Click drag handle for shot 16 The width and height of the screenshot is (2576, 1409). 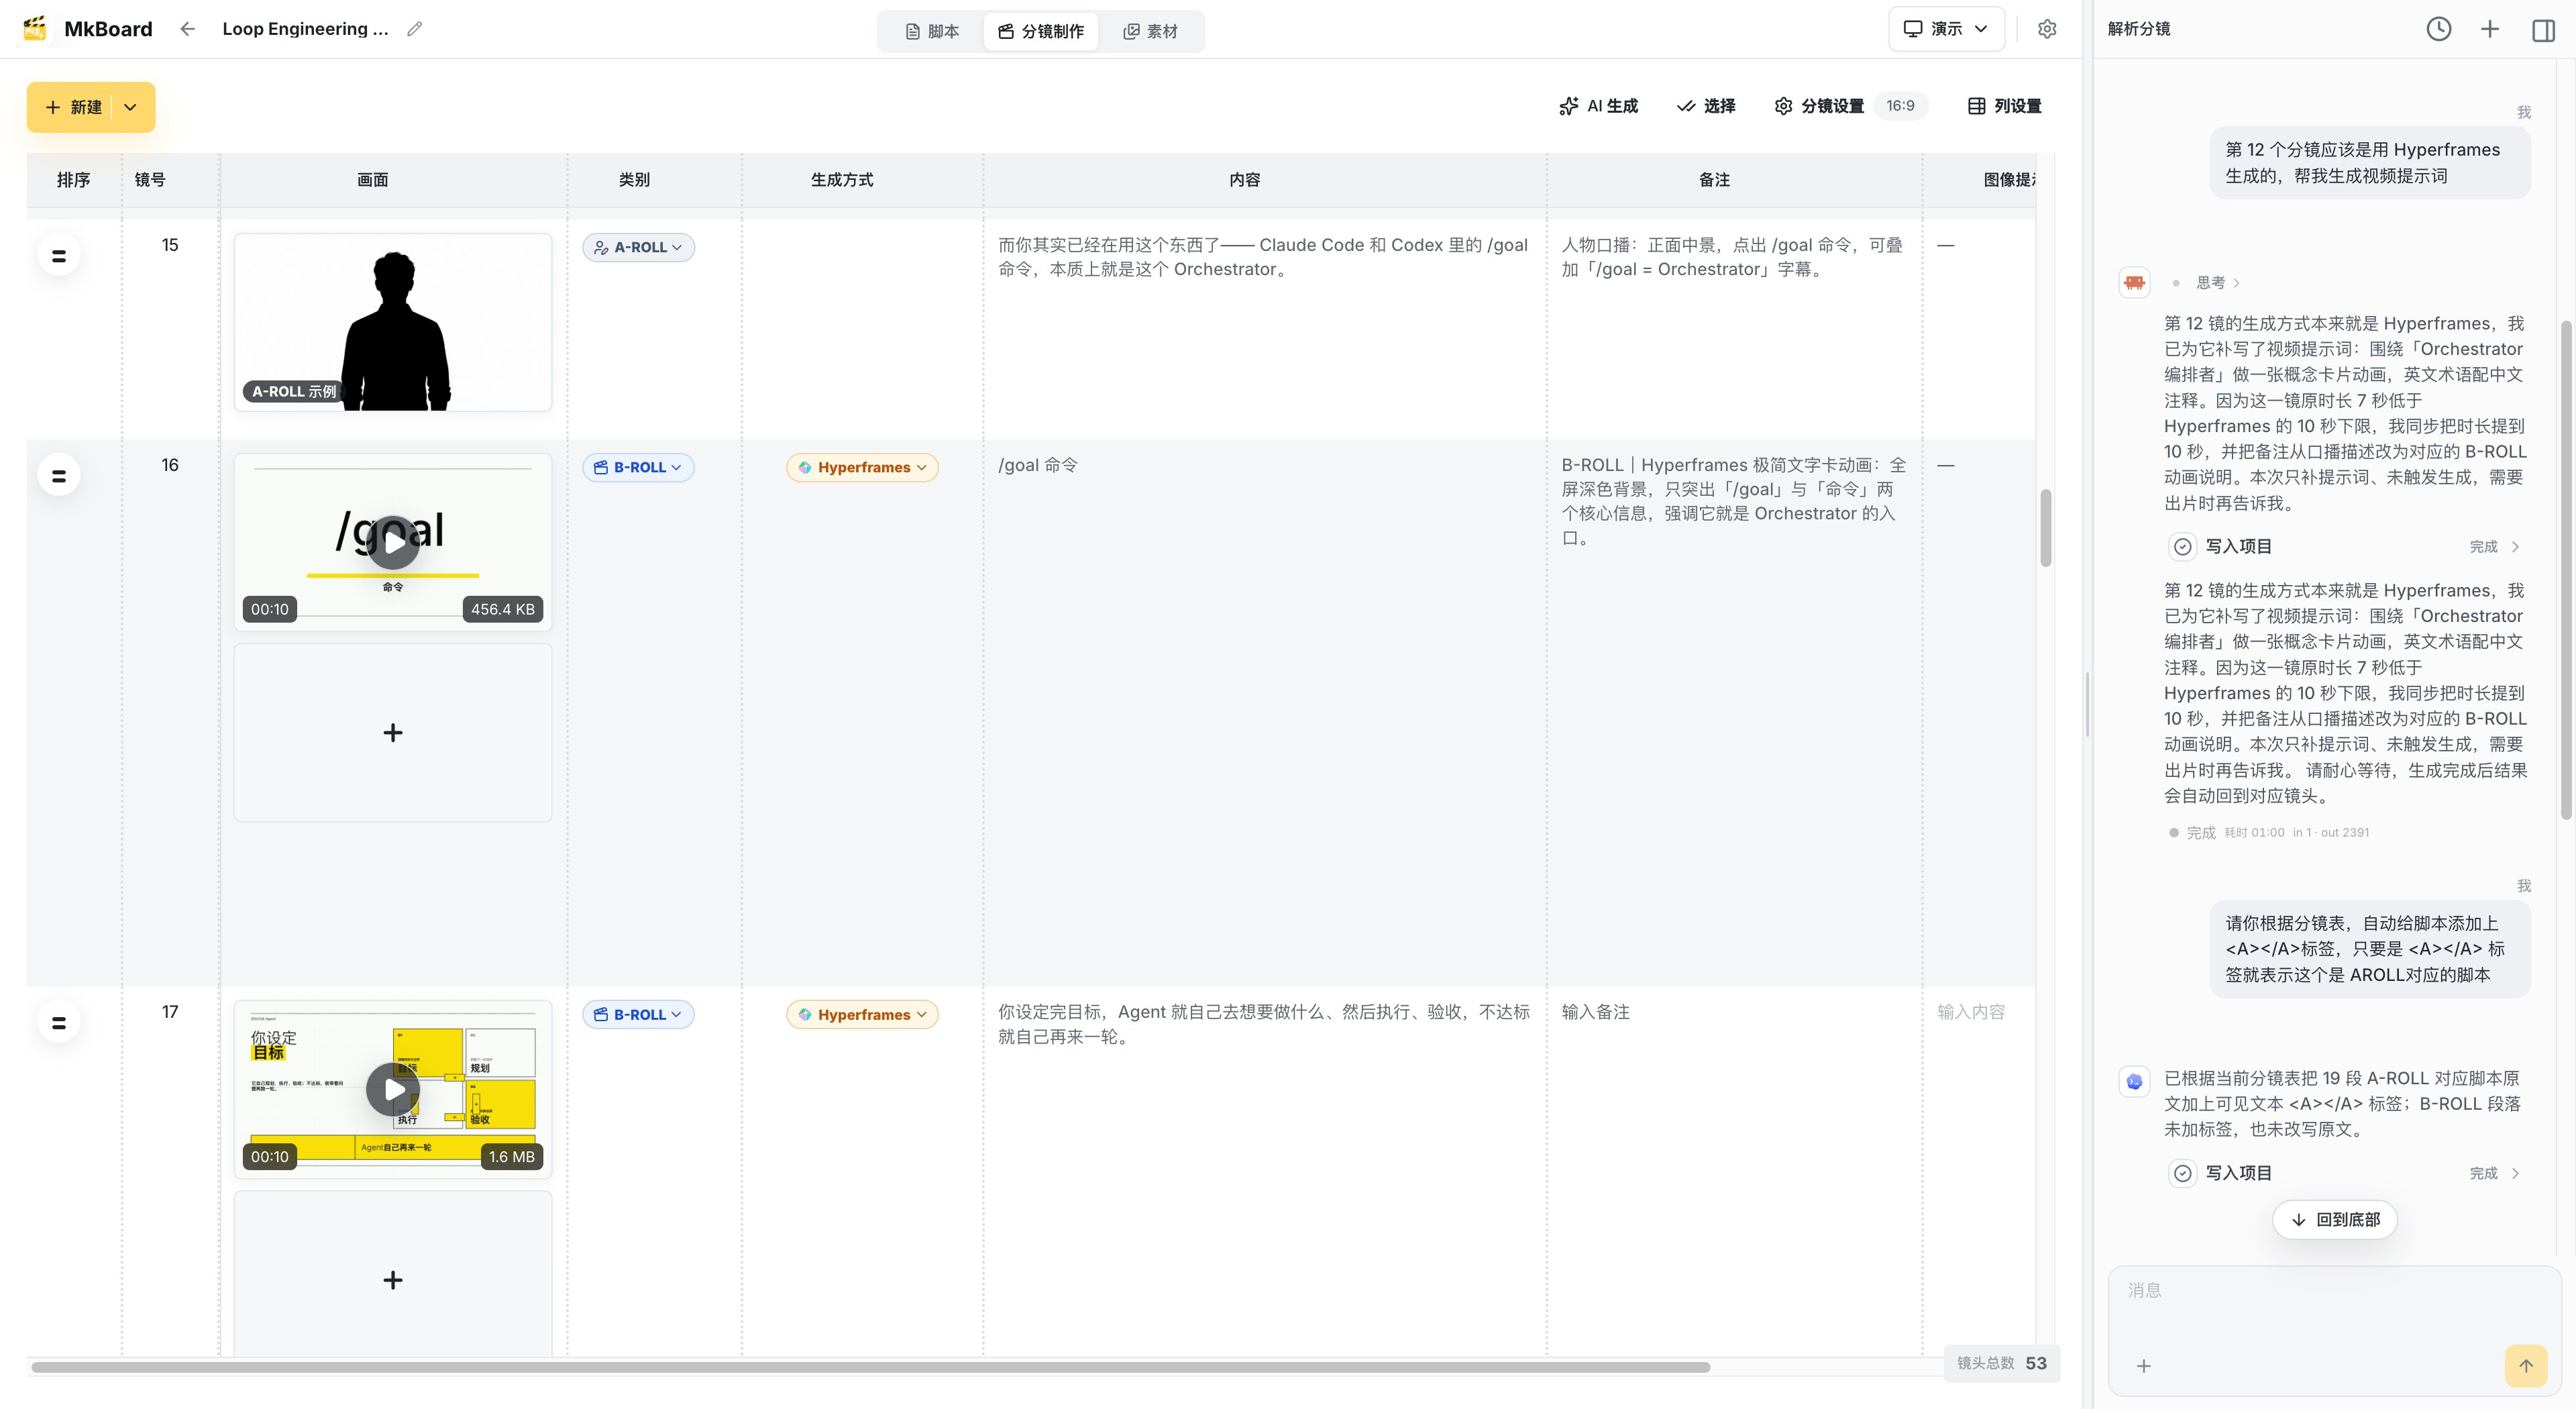pos(59,476)
